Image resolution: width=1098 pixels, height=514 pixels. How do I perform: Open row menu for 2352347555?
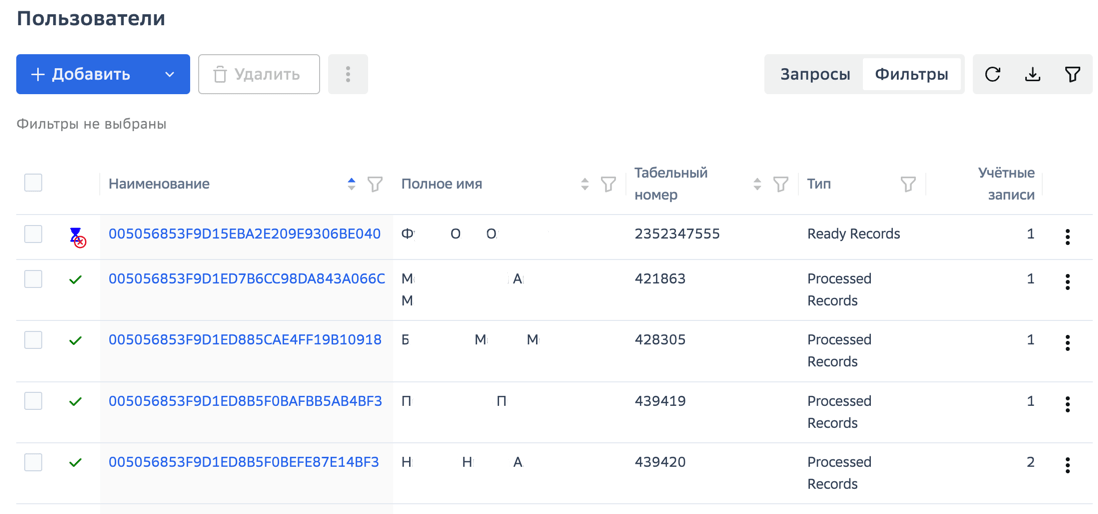tap(1067, 237)
